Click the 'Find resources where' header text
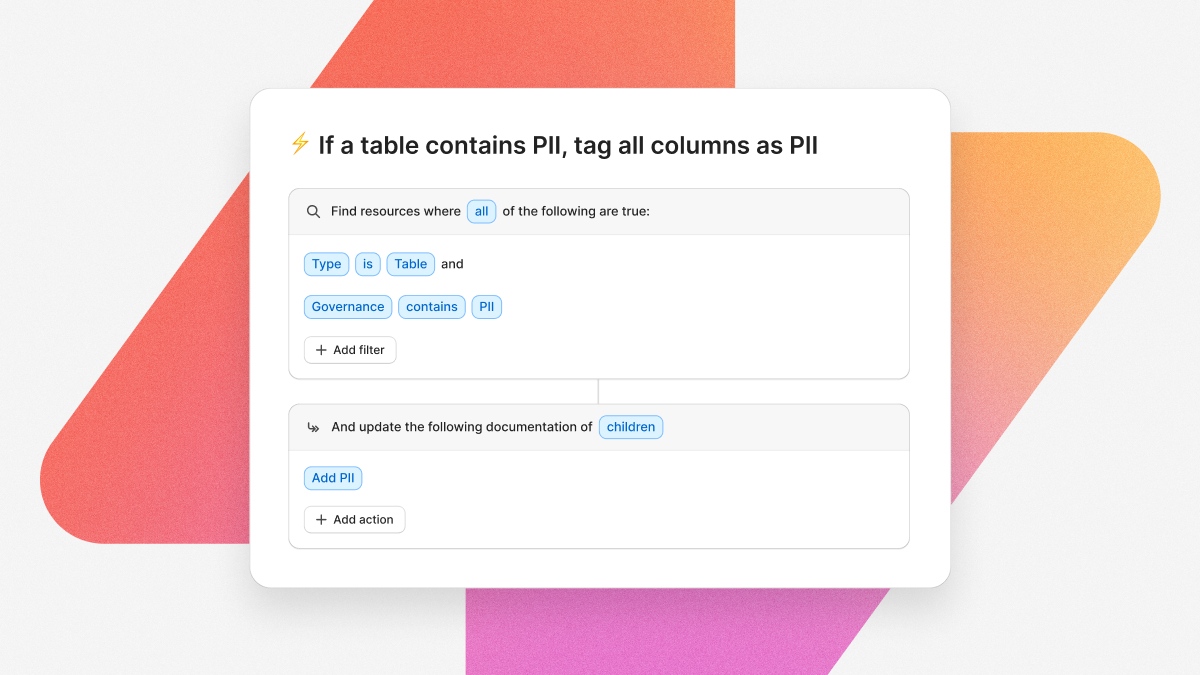The image size is (1200, 675). point(396,212)
